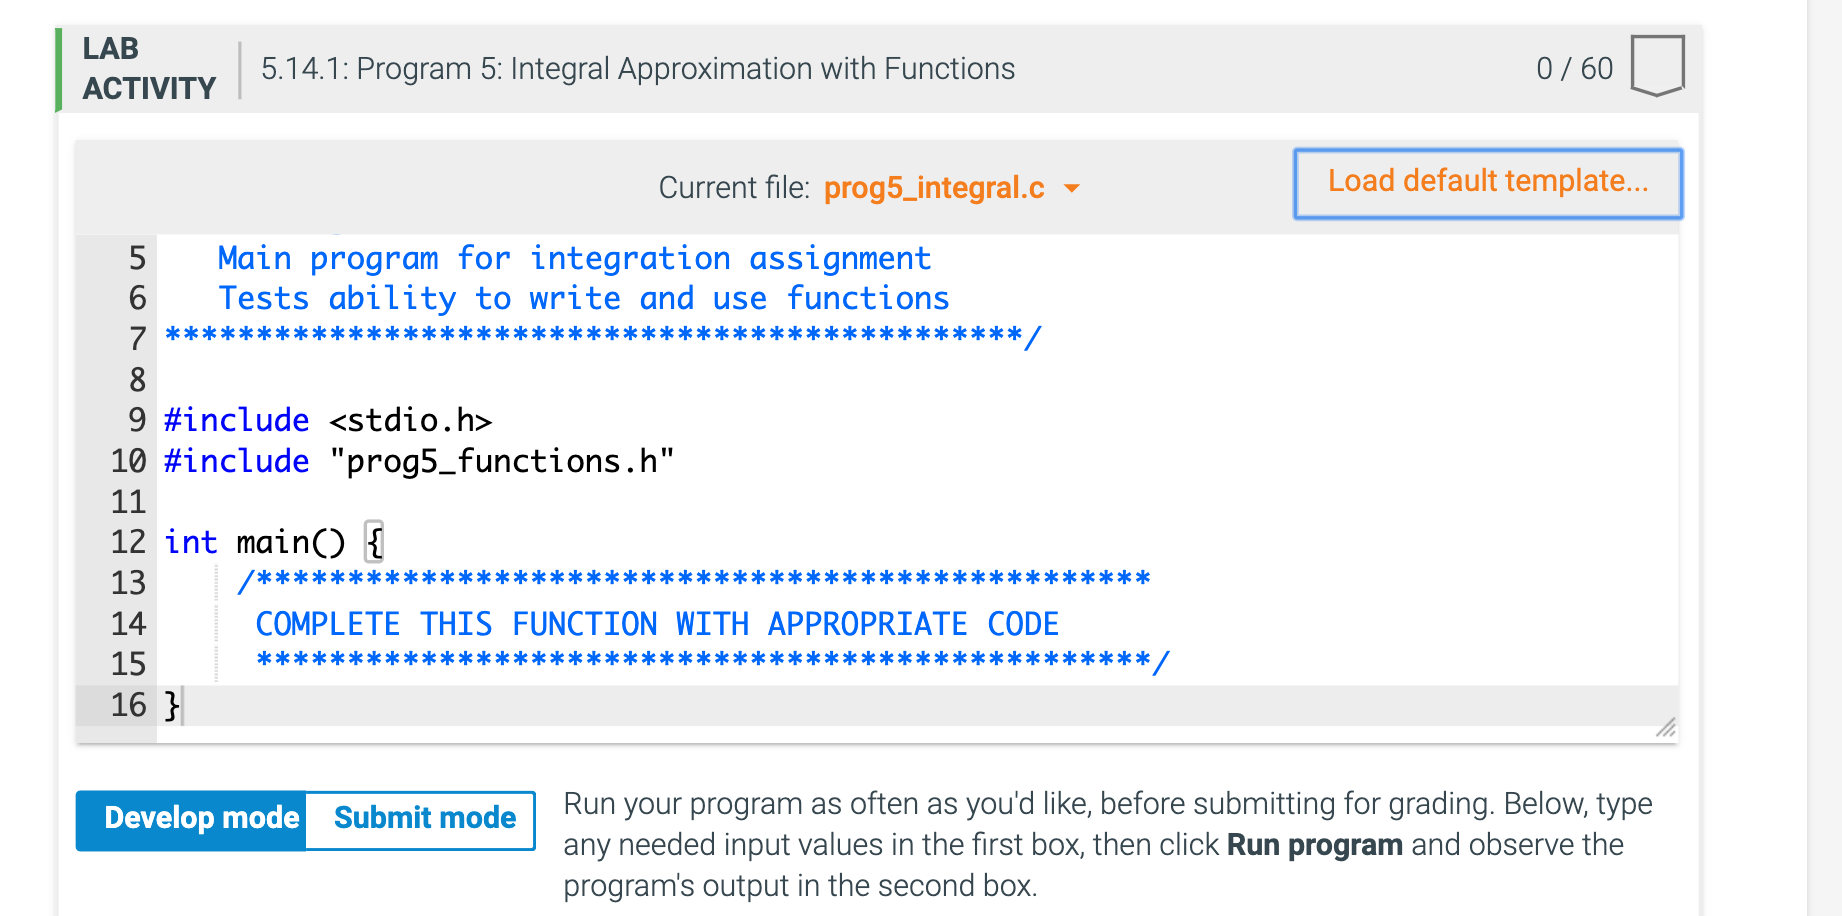Click the green LAB ACTIVITY bar
Image resolution: width=1842 pixels, height=916 pixels.
pyautogui.click(x=59, y=67)
